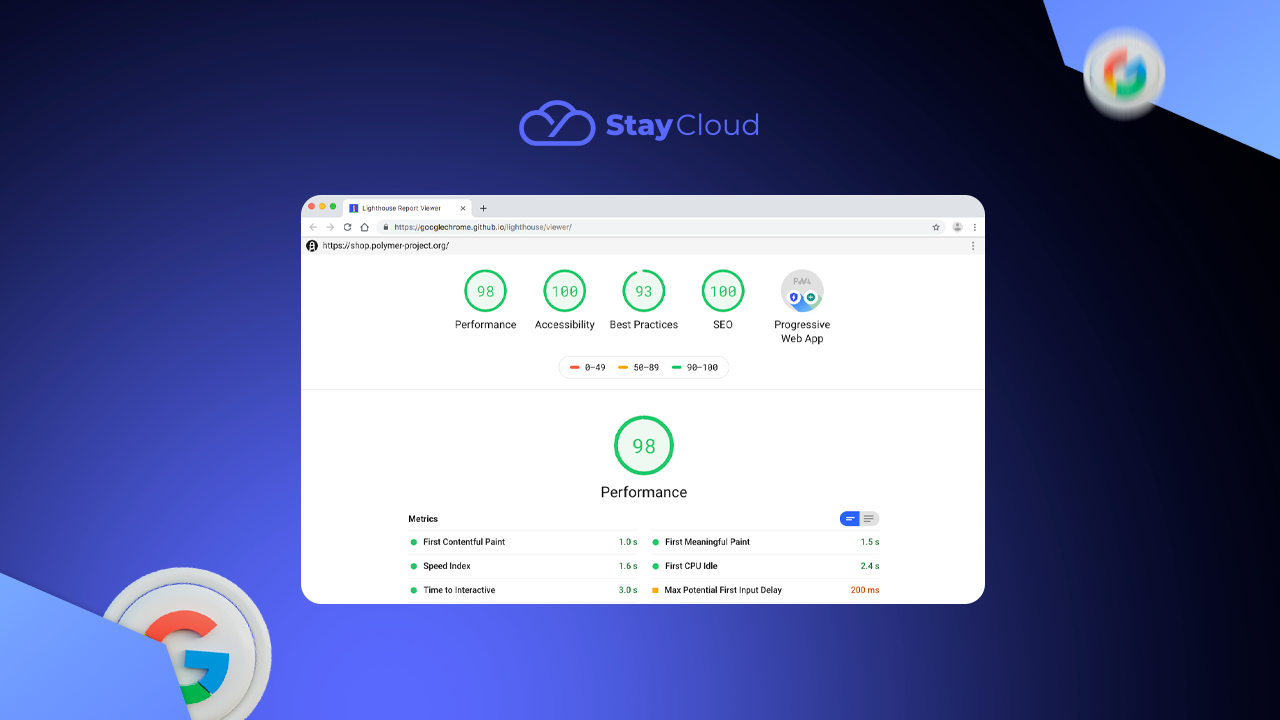Click the 200 ms input delay value

click(x=865, y=590)
